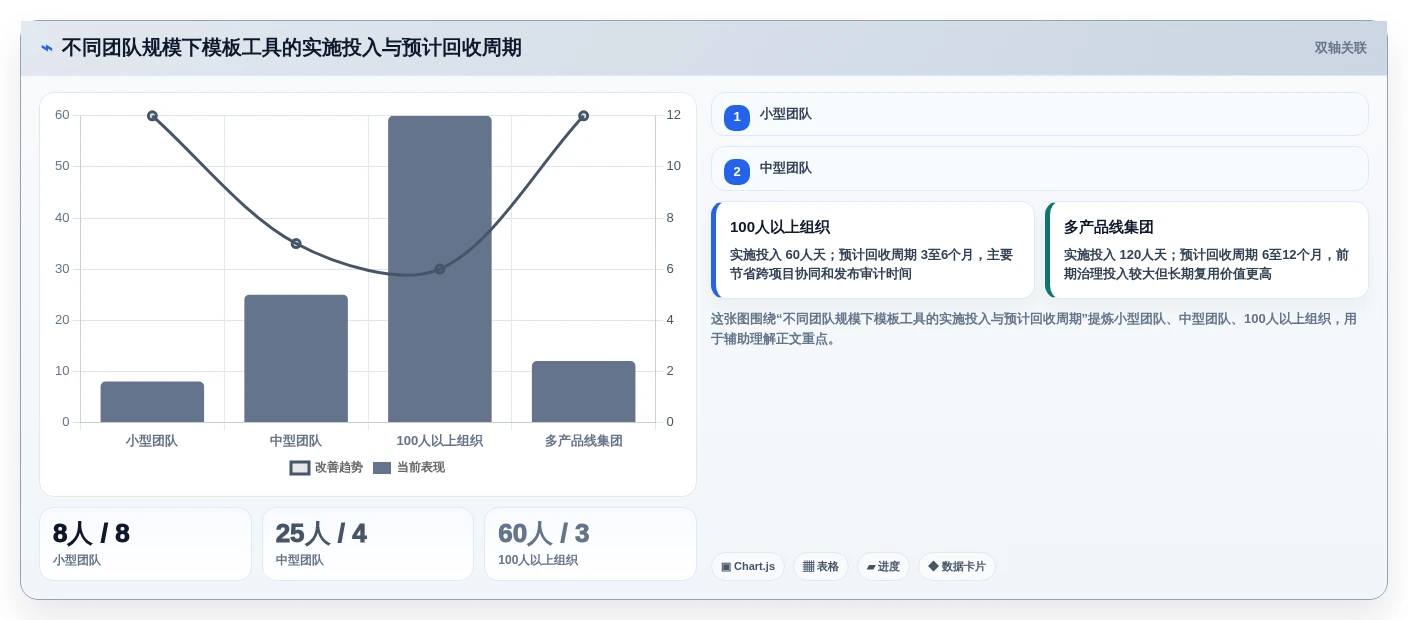Click the line point above 小型团队

(152, 116)
